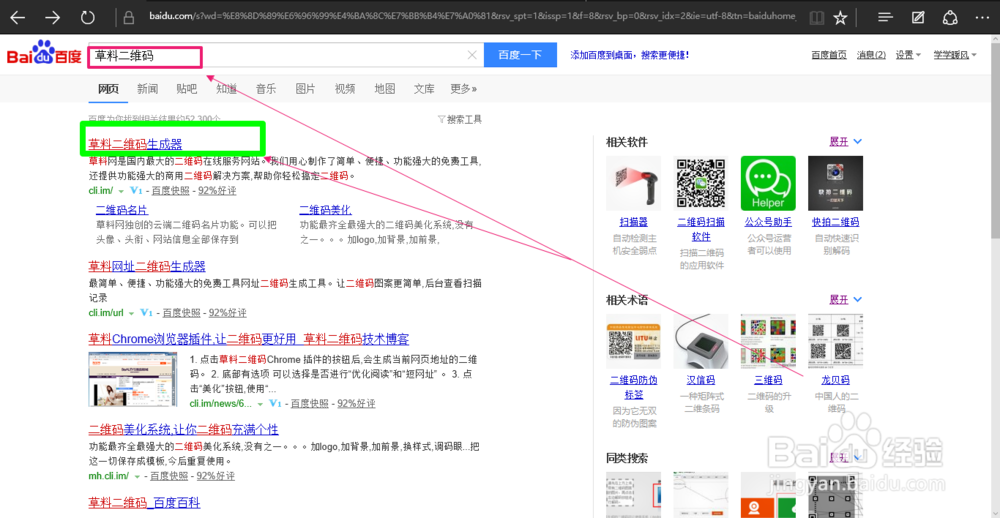Open the 草料二维码生成器 result link

coord(135,144)
